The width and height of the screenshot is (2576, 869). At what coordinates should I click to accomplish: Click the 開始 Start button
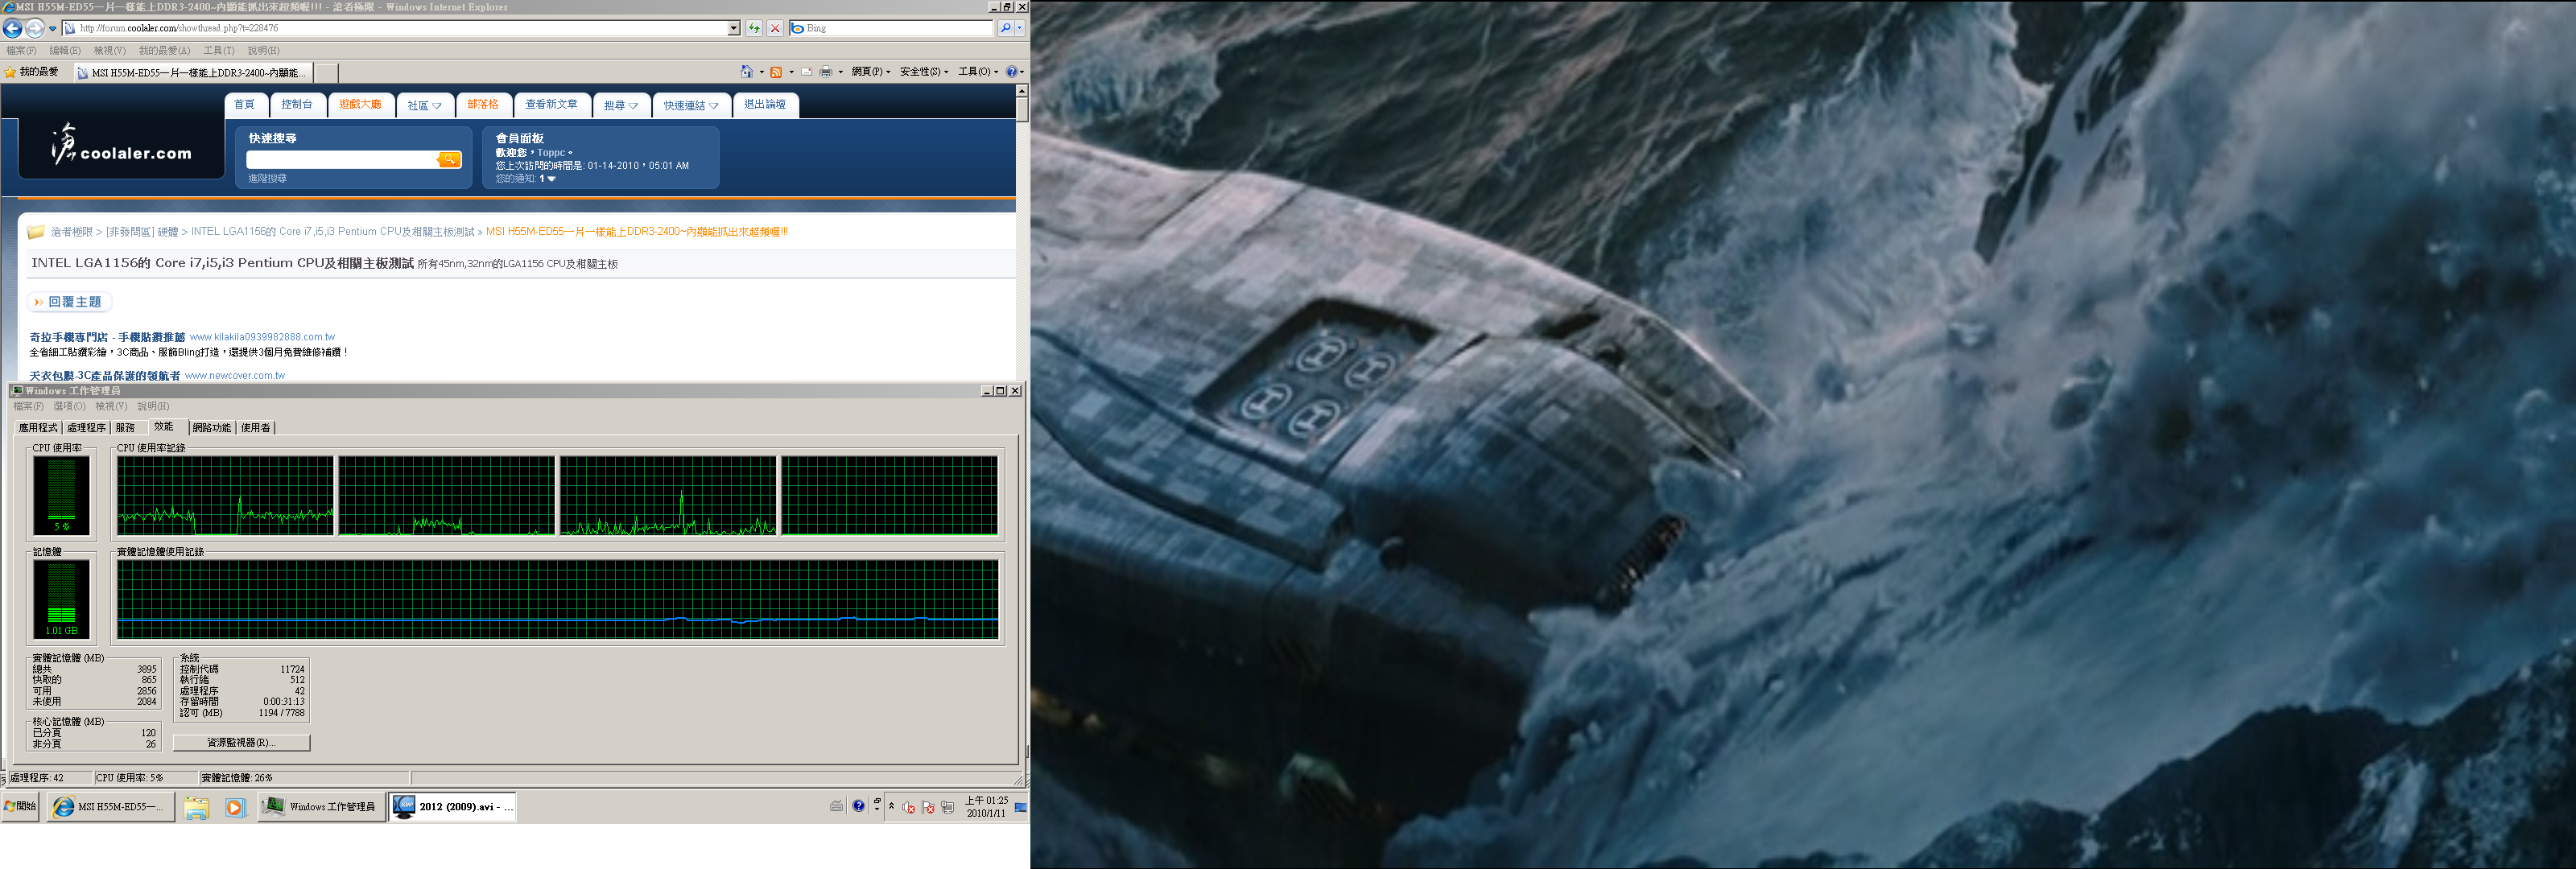pyautogui.click(x=20, y=806)
